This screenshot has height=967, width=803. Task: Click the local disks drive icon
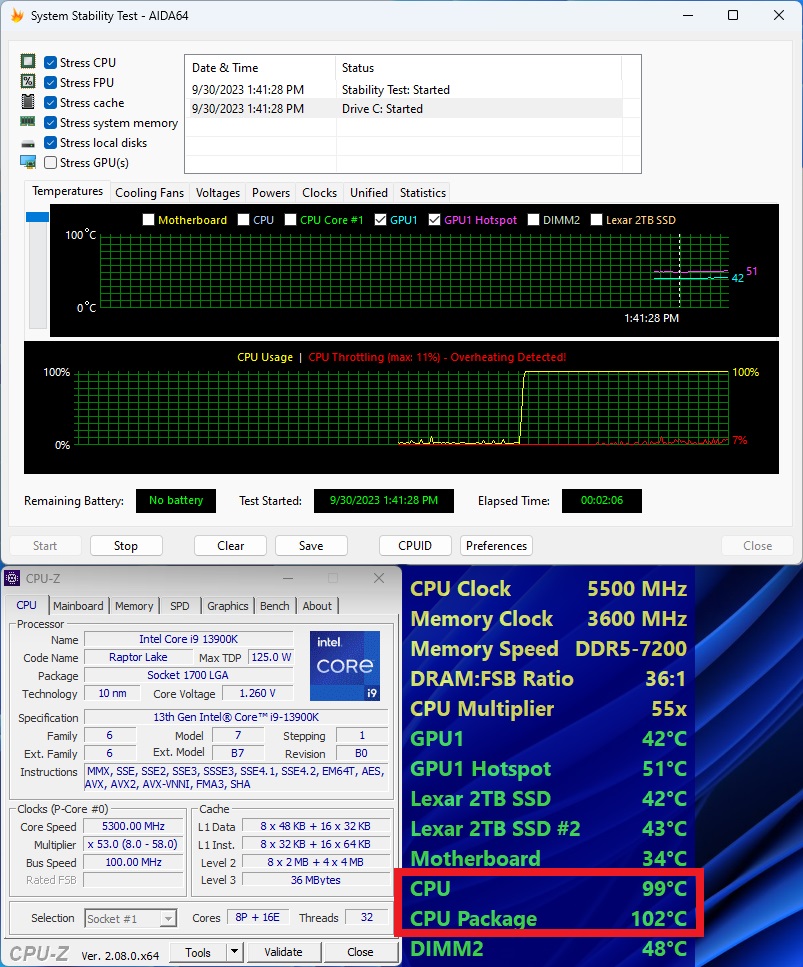pos(28,144)
